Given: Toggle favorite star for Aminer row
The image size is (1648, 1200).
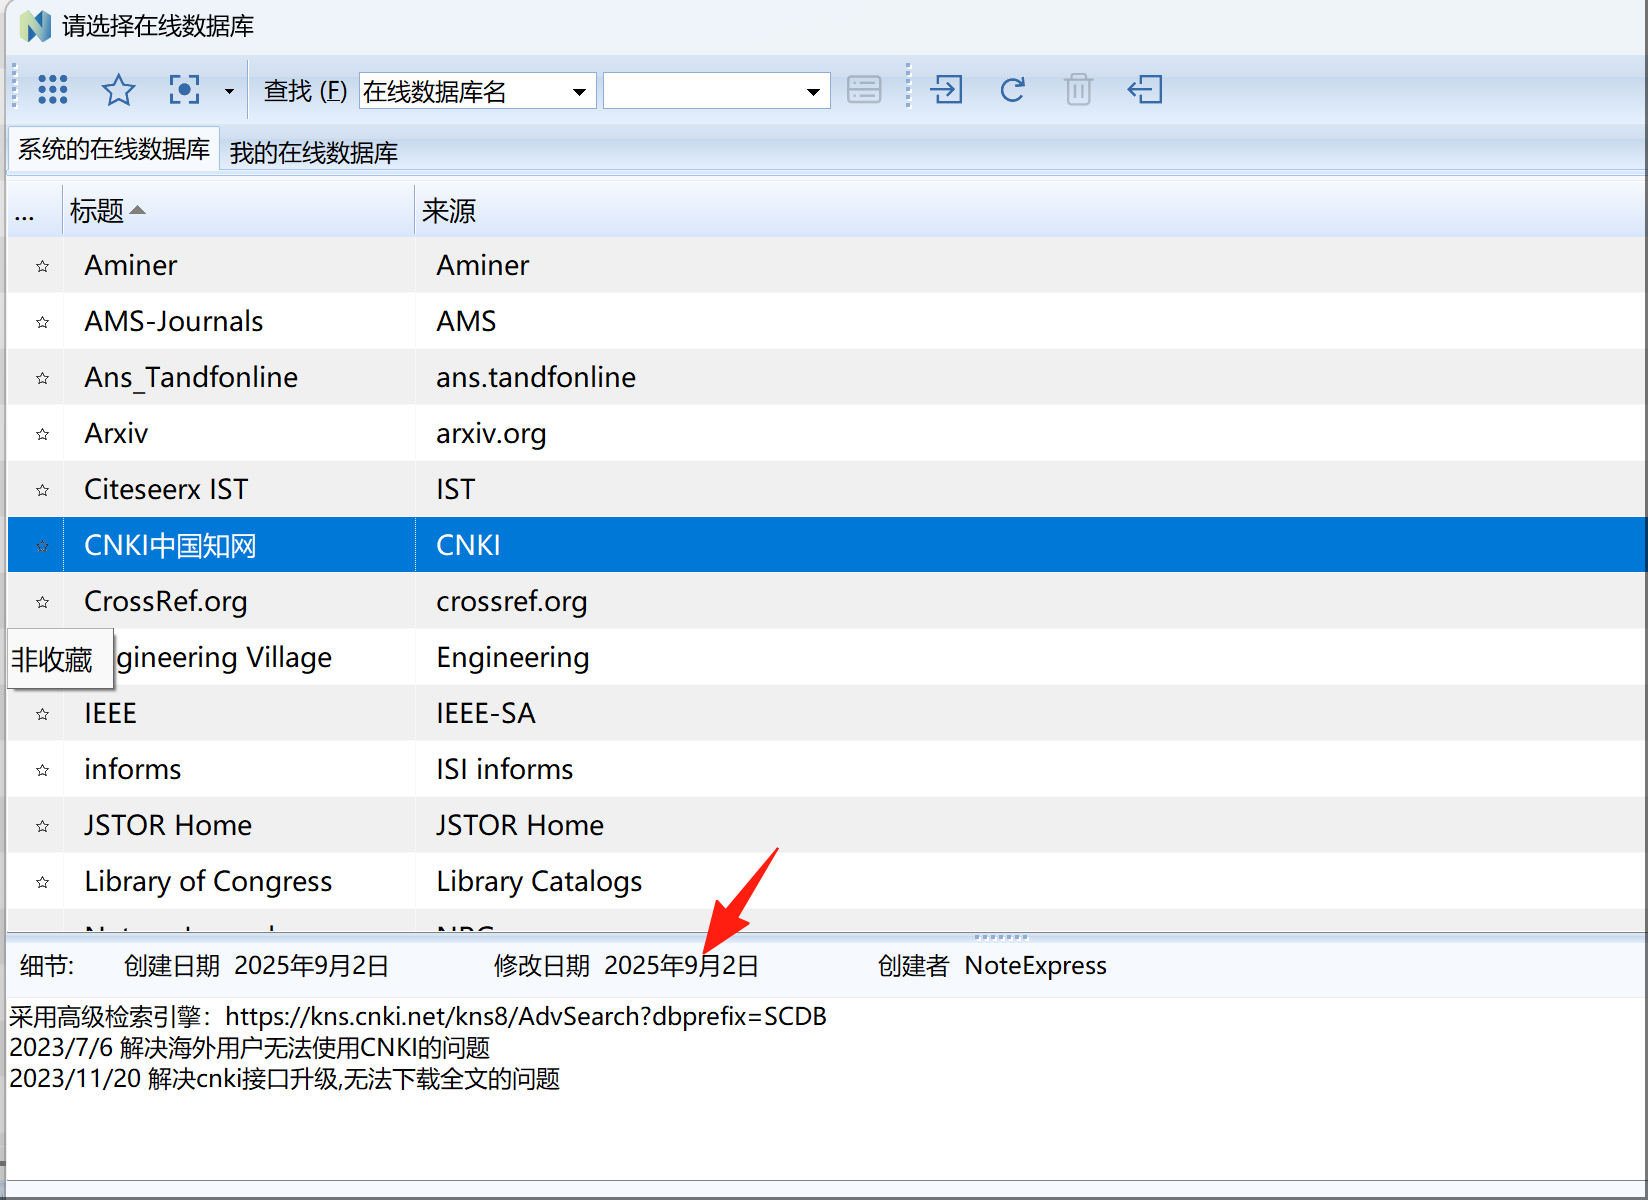Looking at the screenshot, I should coord(42,266).
